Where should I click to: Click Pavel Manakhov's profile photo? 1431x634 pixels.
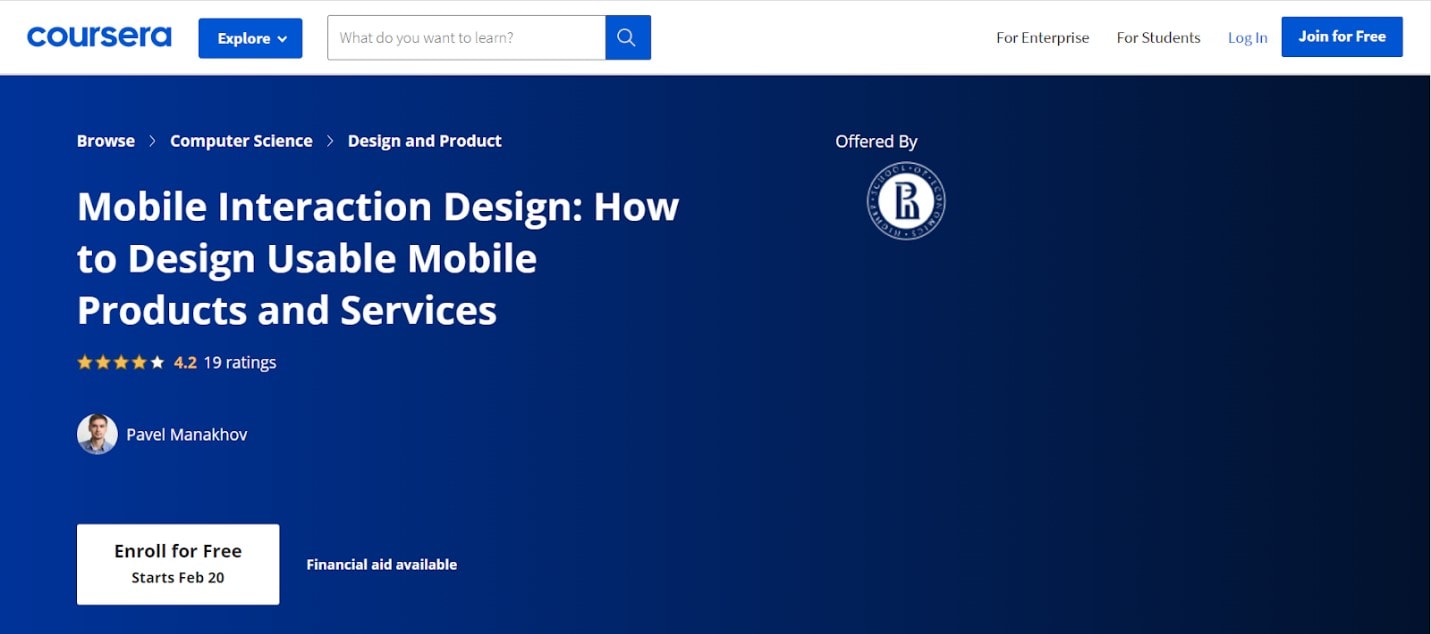click(97, 434)
